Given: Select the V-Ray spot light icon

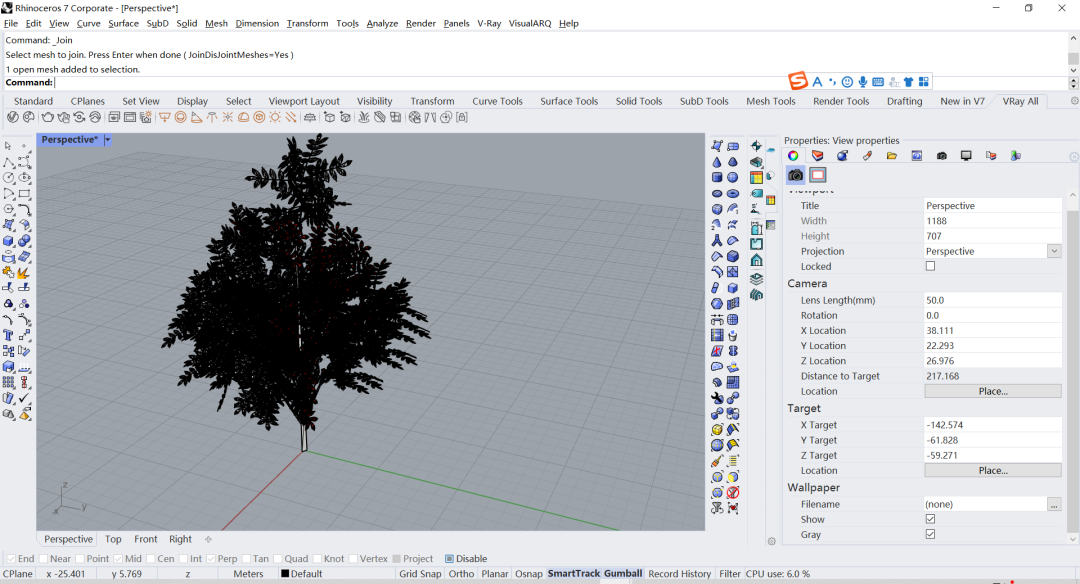Looking at the screenshot, I should coord(196,117).
